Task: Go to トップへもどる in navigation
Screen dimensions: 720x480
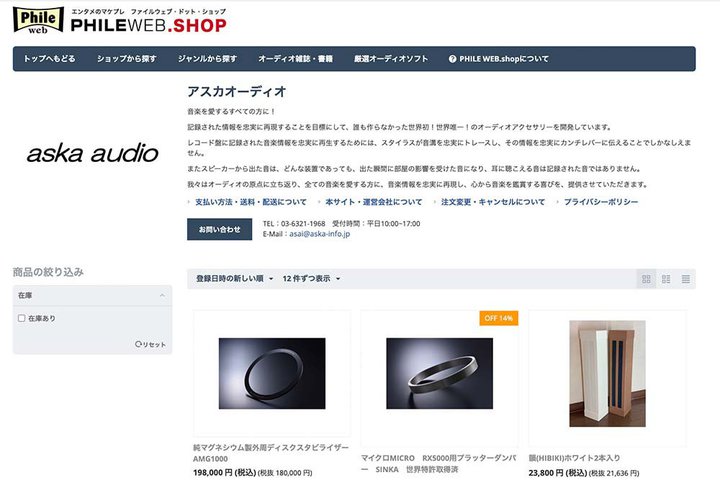Action: (x=49, y=59)
